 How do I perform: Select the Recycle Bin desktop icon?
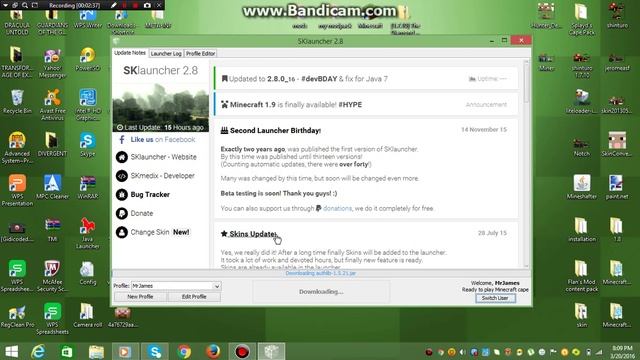pos(17,102)
